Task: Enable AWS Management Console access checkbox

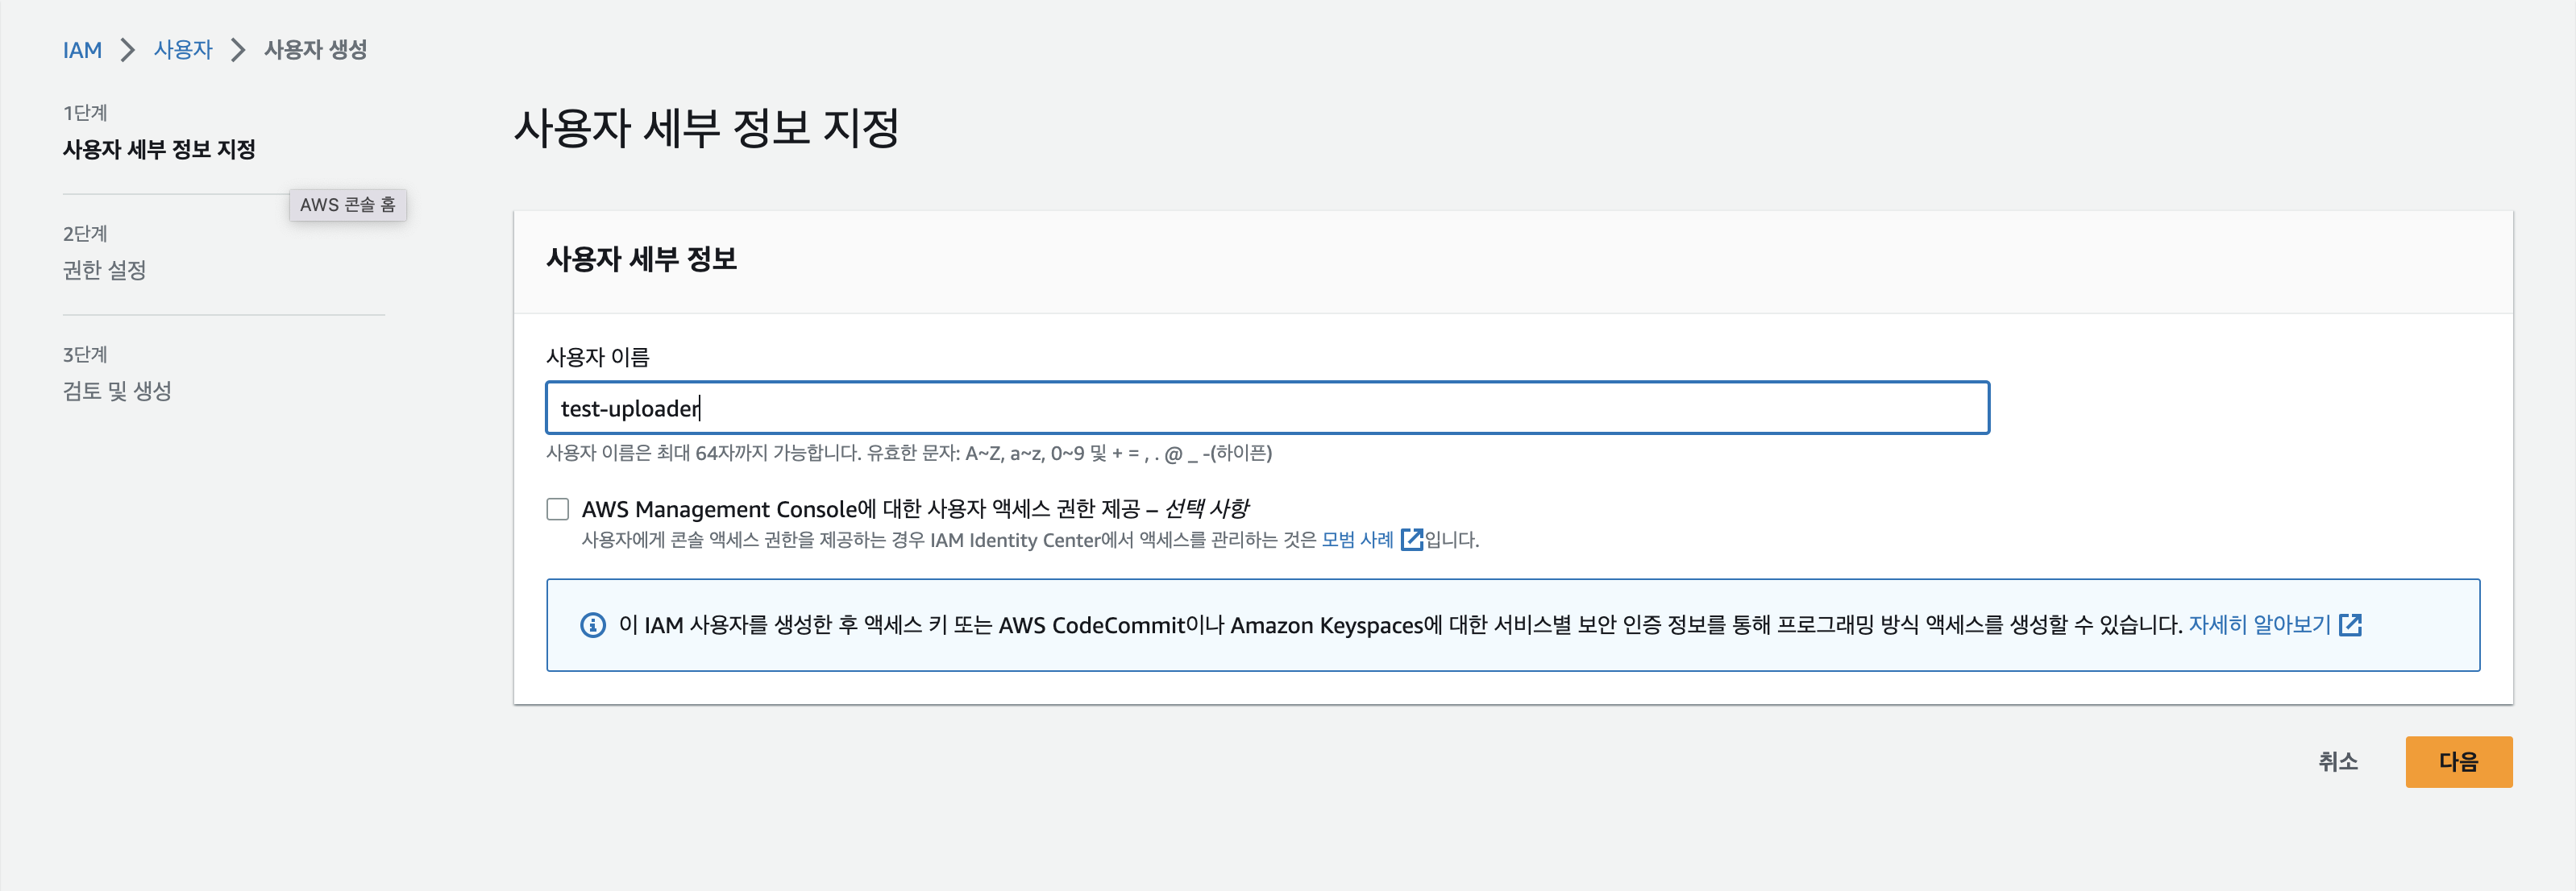Action: pyautogui.click(x=558, y=509)
